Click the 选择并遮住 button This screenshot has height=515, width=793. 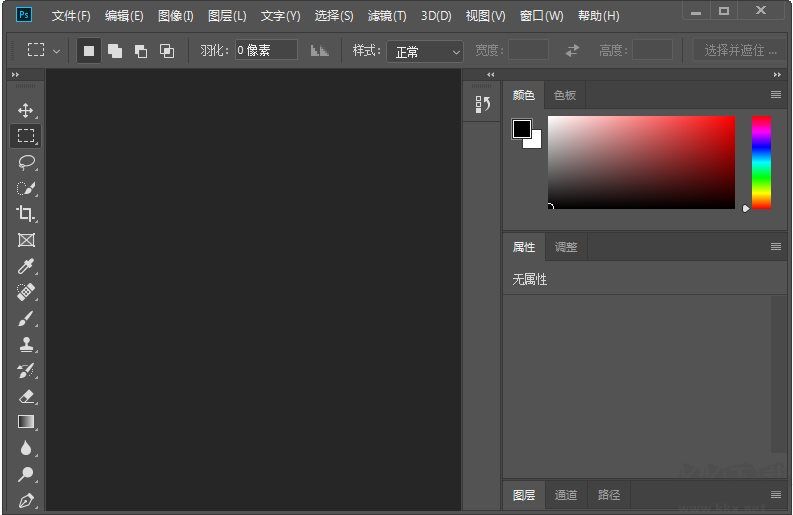[740, 50]
